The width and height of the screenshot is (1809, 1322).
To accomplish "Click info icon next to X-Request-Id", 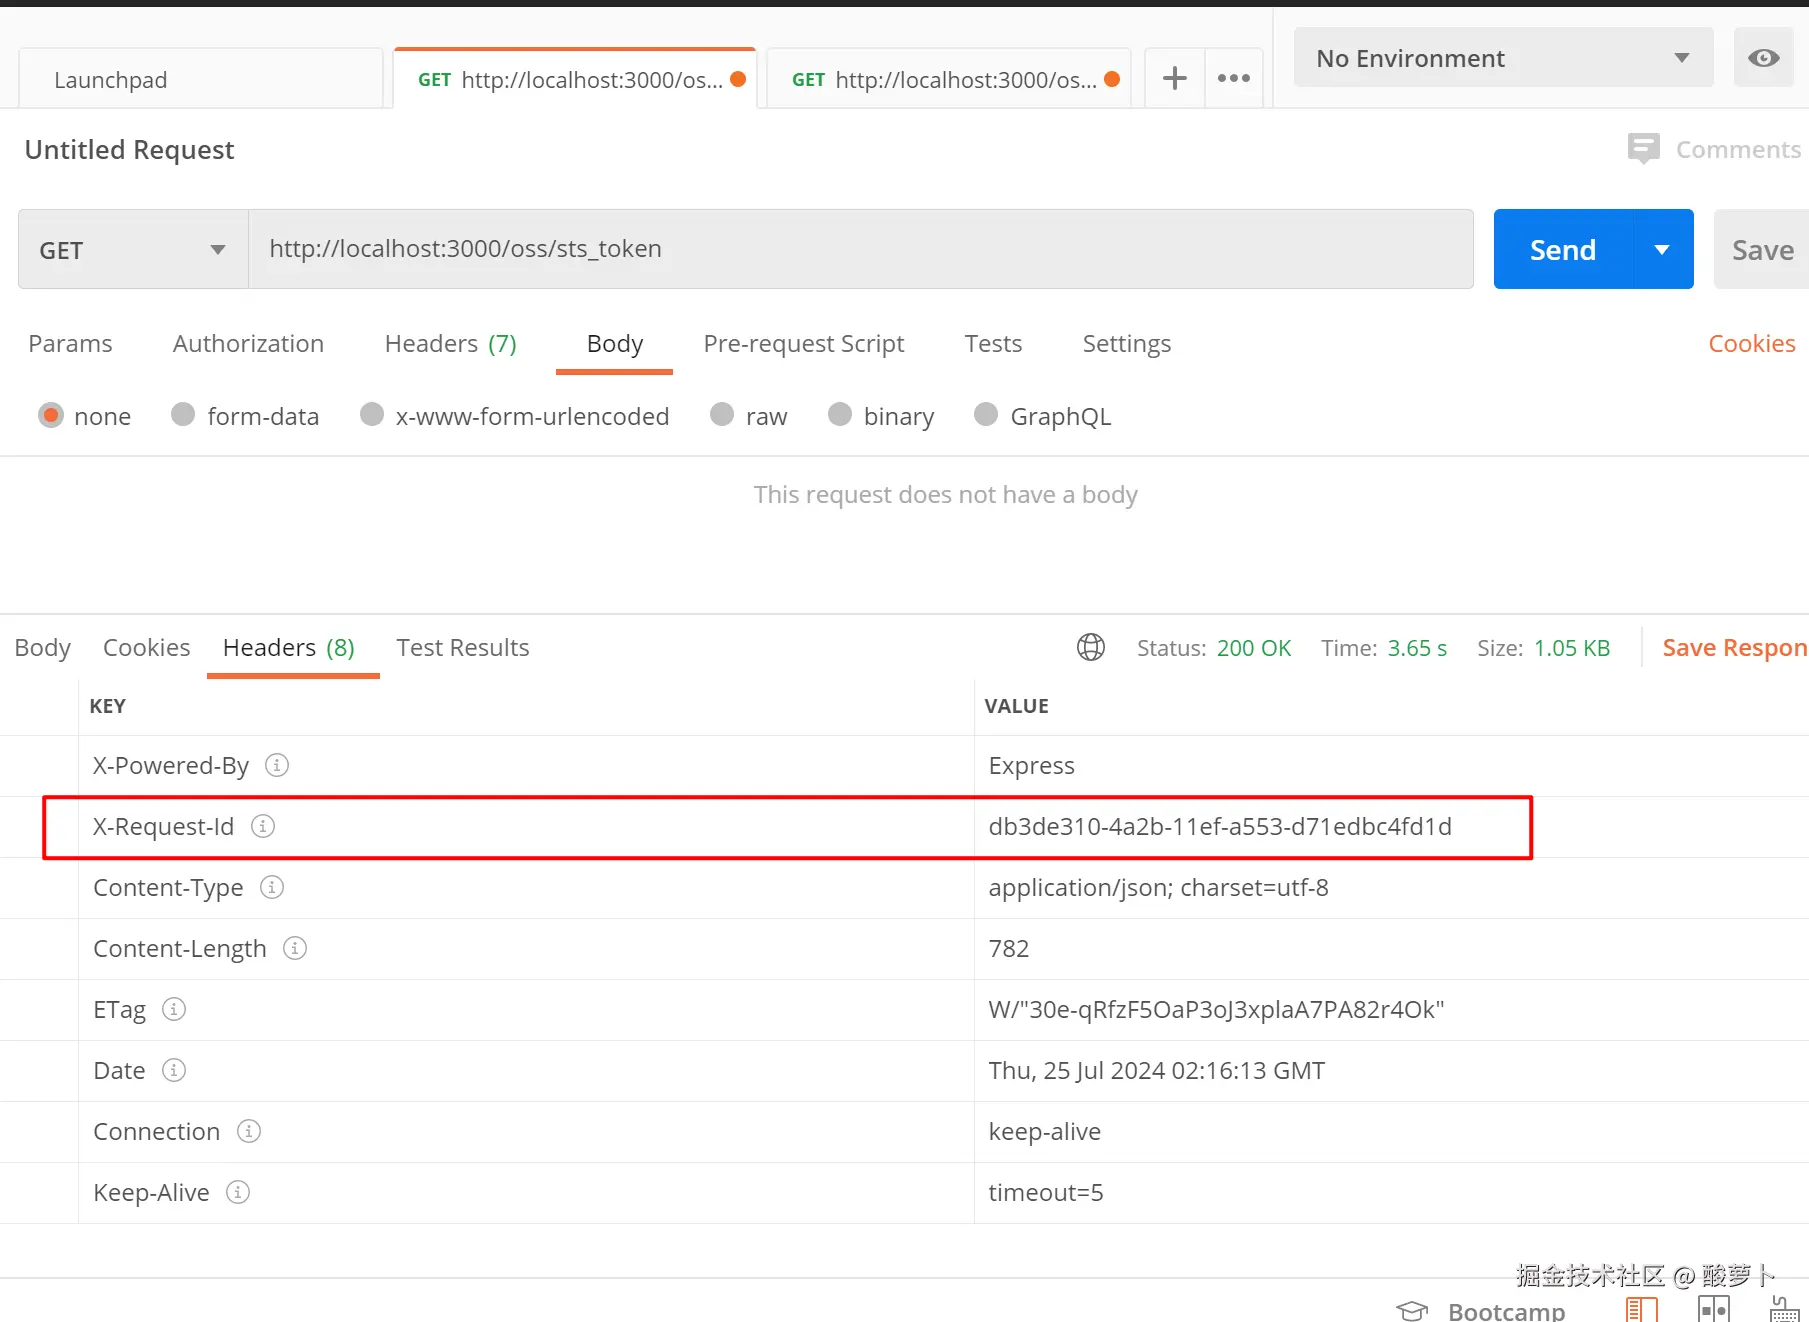I will 263,826.
